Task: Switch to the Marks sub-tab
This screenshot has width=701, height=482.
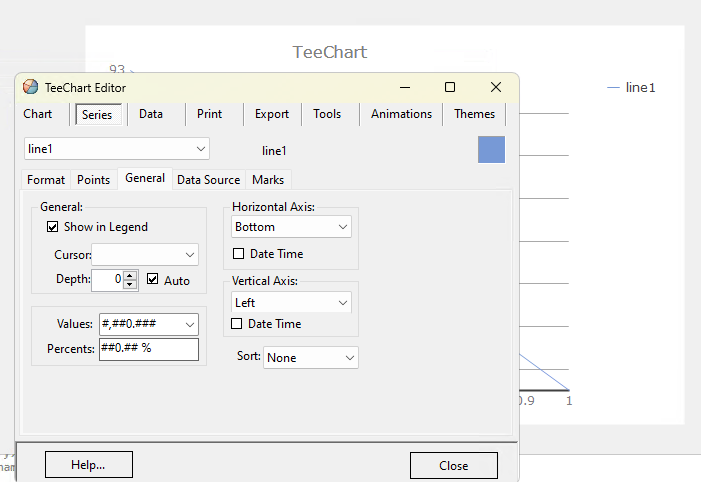Action: pyautogui.click(x=268, y=180)
